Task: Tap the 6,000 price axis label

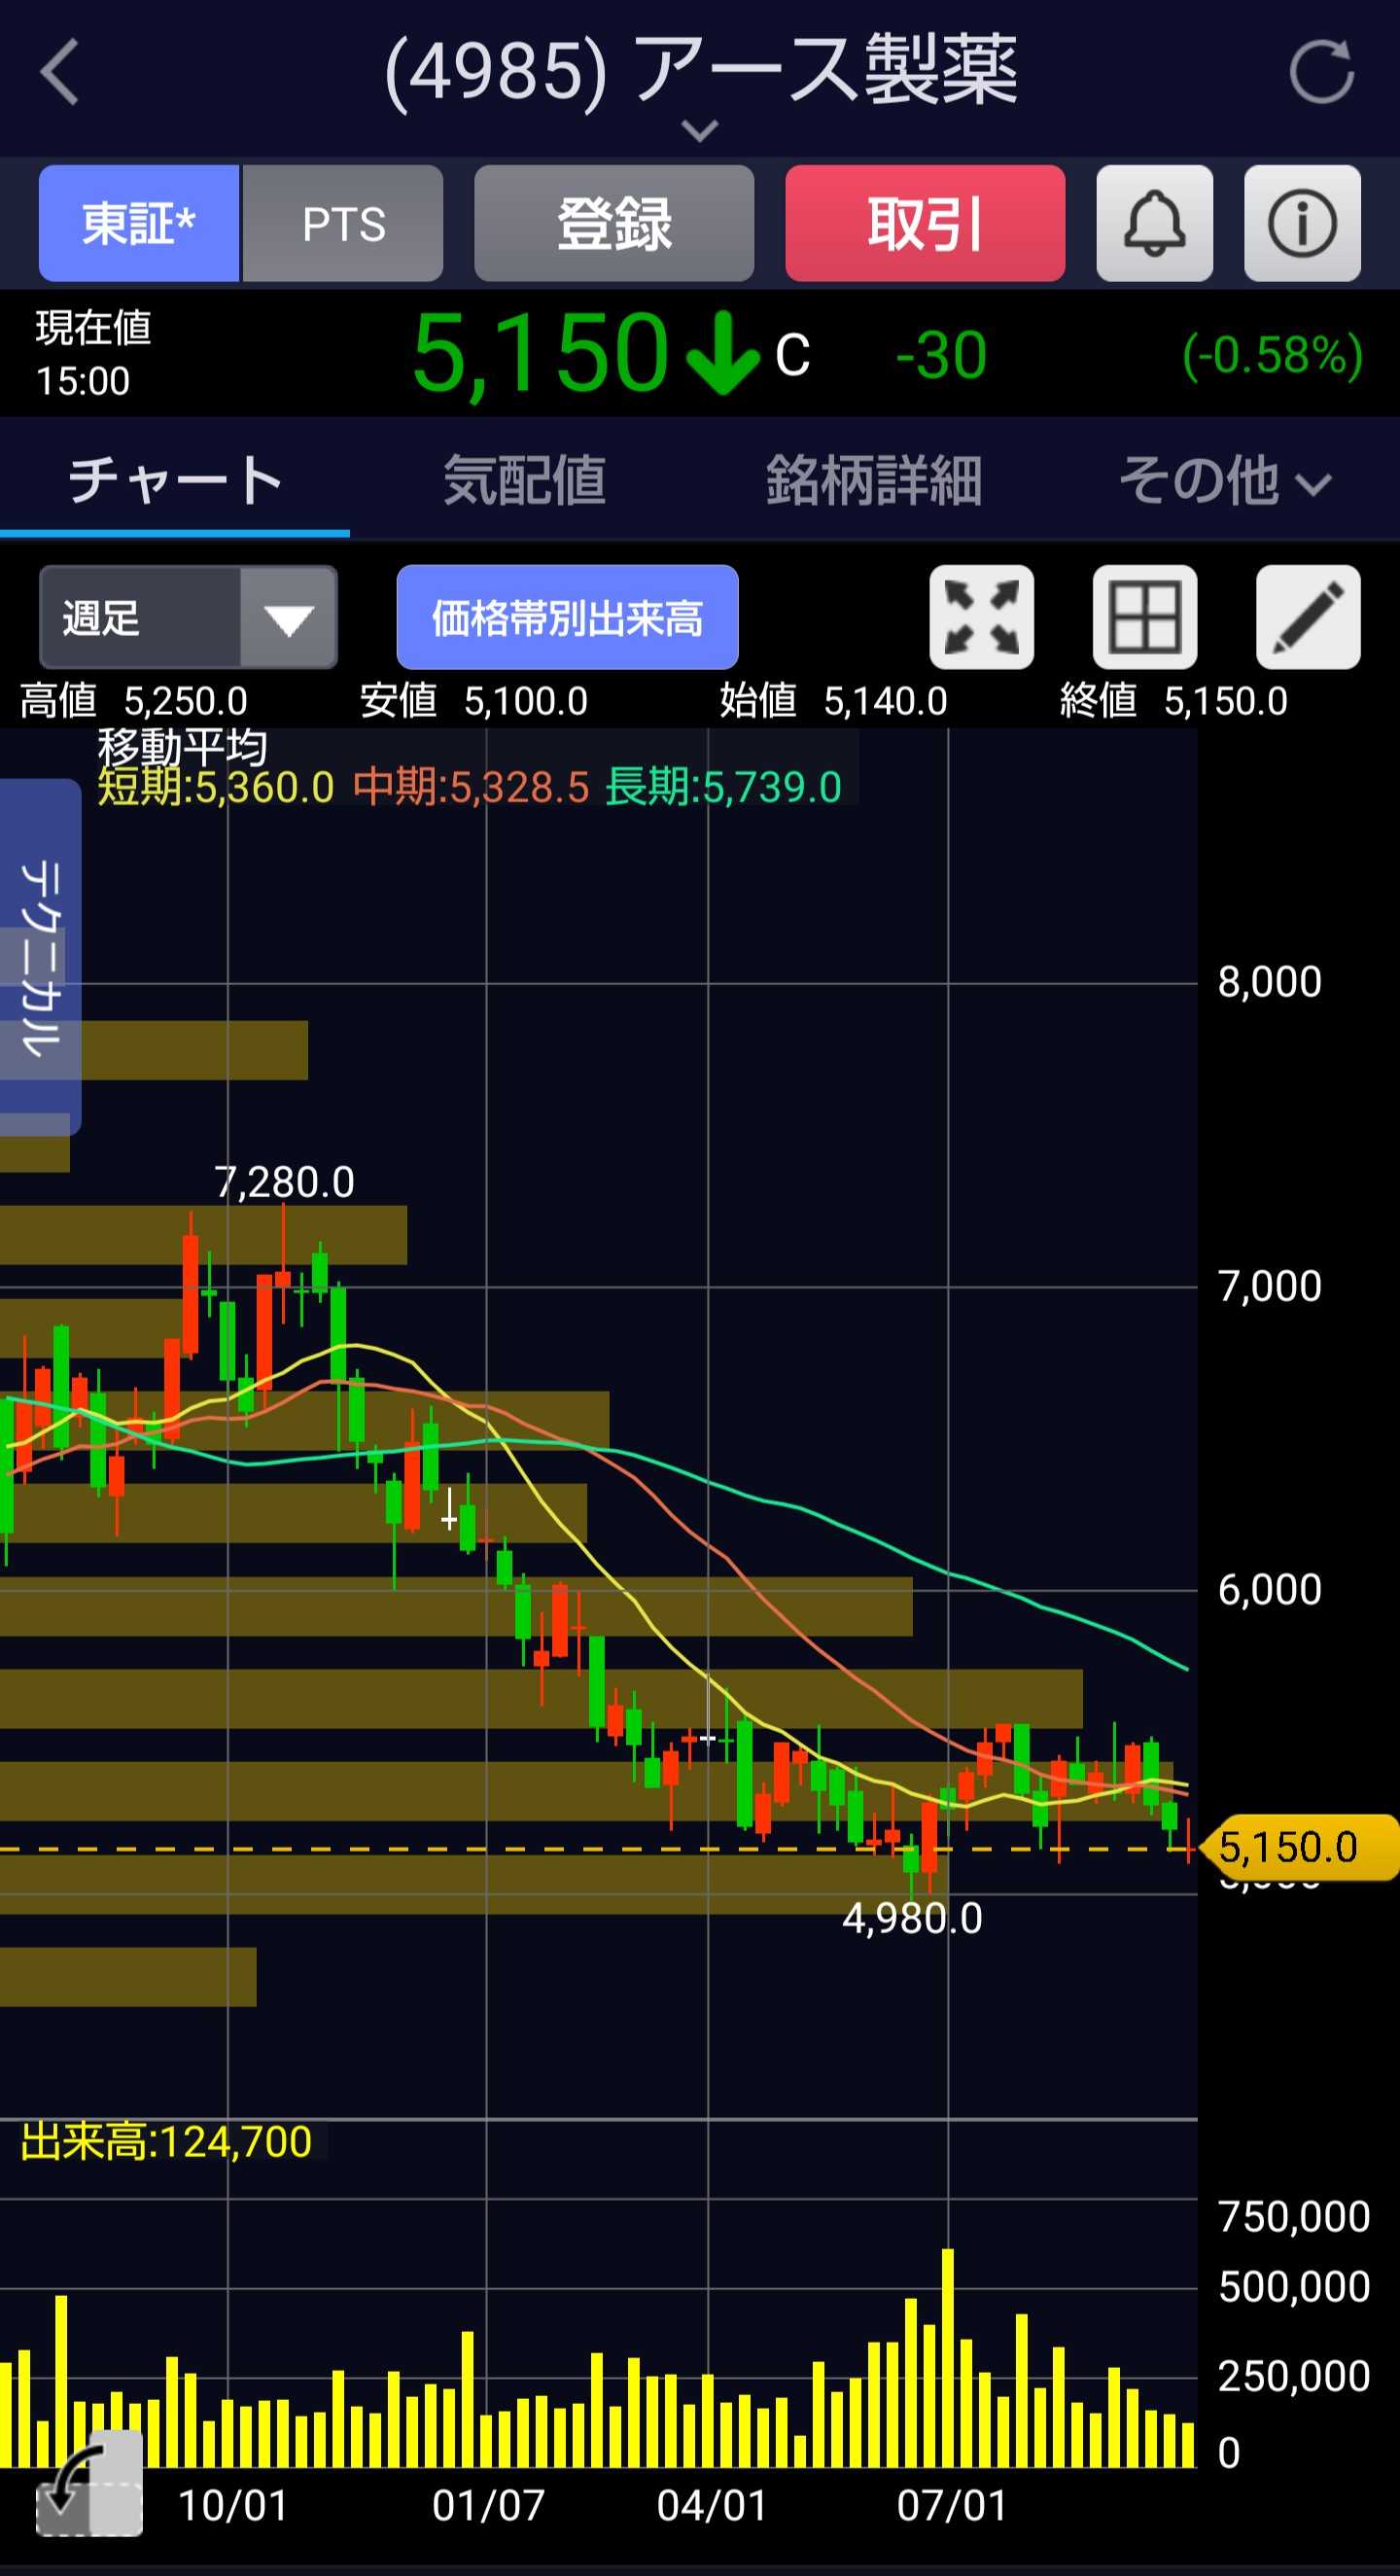Action: [1270, 1590]
